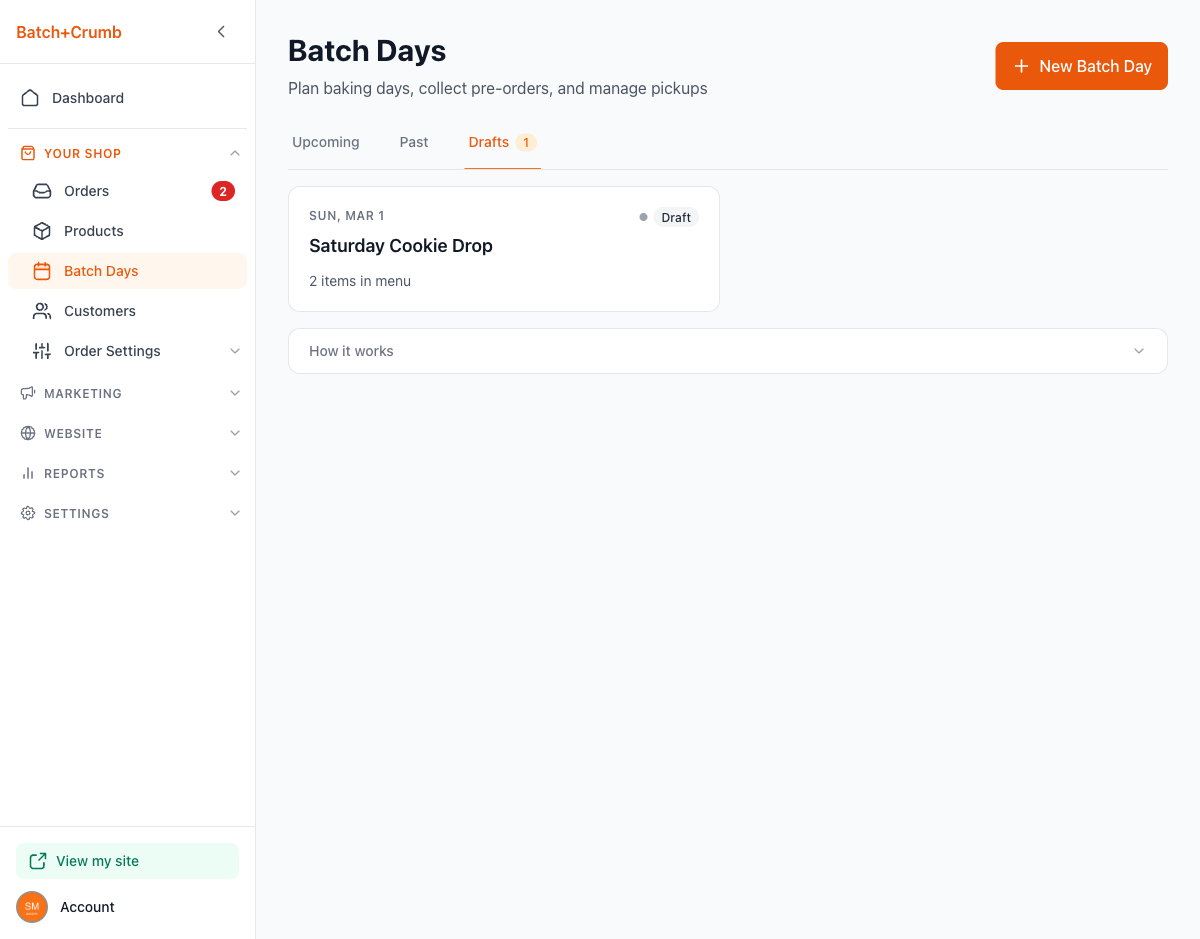Click the Orders inbox icon
This screenshot has height=939, width=1200.
[x=42, y=191]
